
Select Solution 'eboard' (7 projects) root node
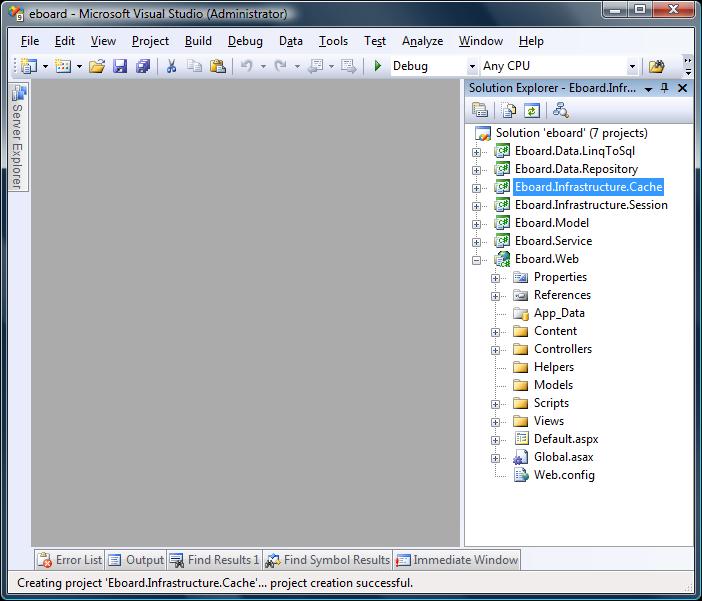tap(571, 133)
